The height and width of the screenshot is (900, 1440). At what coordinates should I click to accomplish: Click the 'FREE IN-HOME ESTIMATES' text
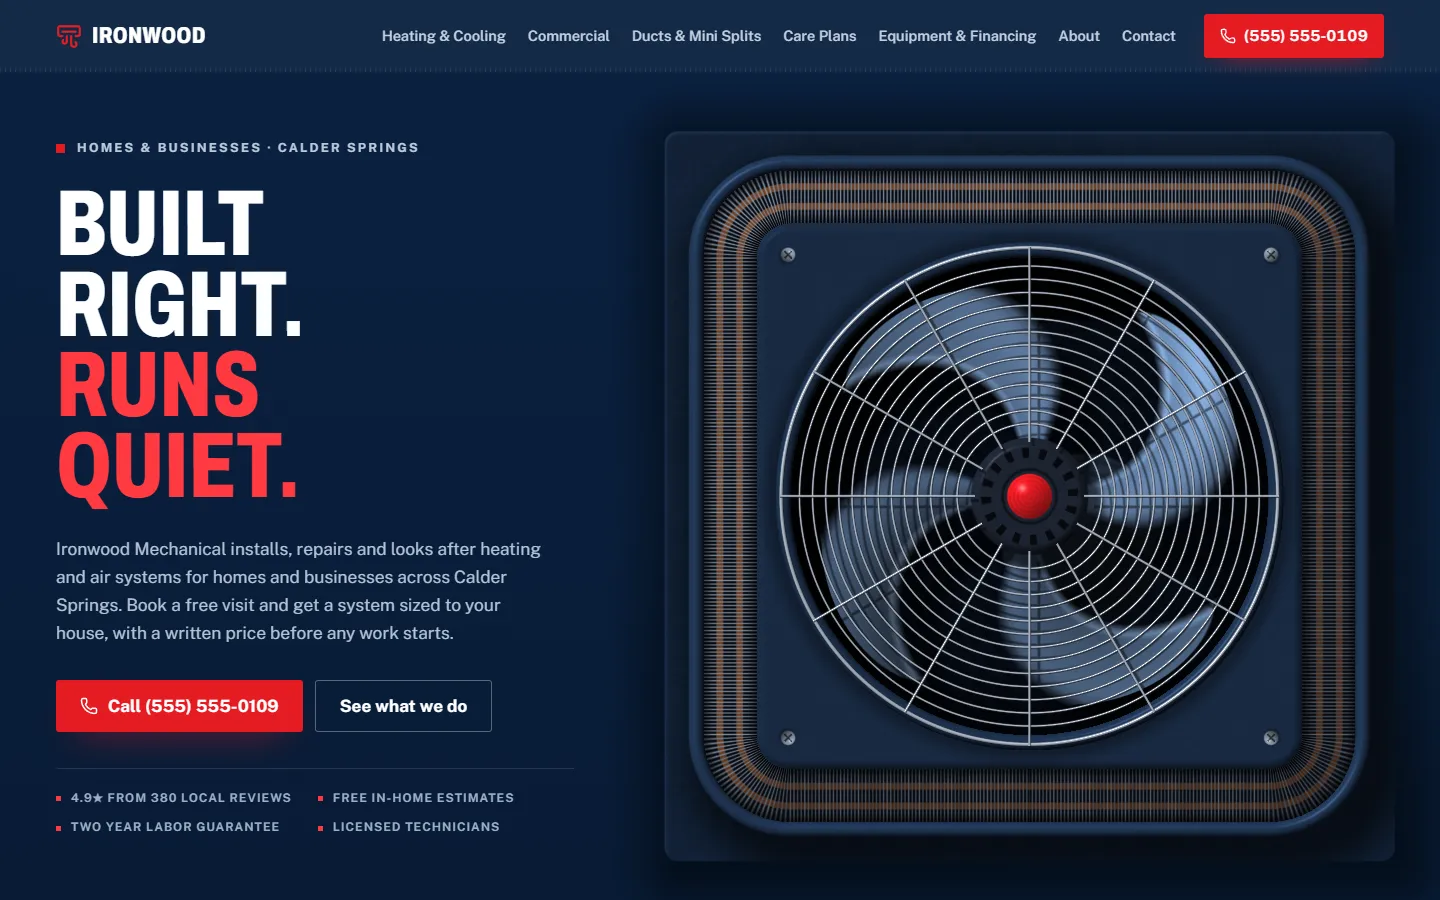423,798
